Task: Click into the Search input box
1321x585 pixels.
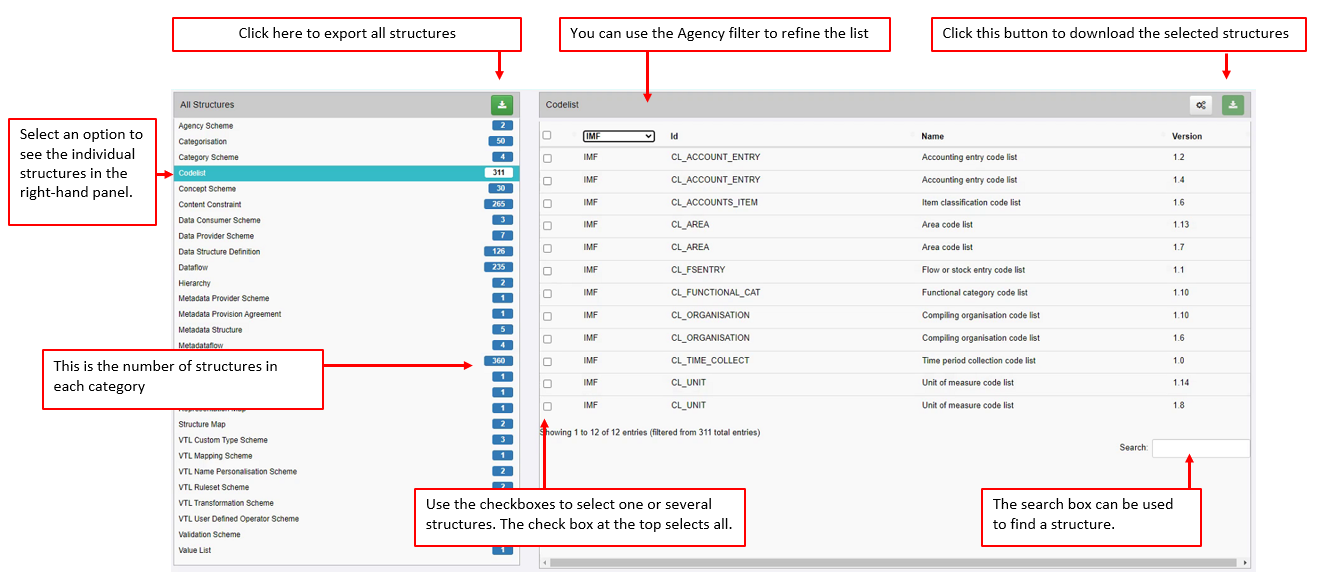Action: pos(1200,448)
